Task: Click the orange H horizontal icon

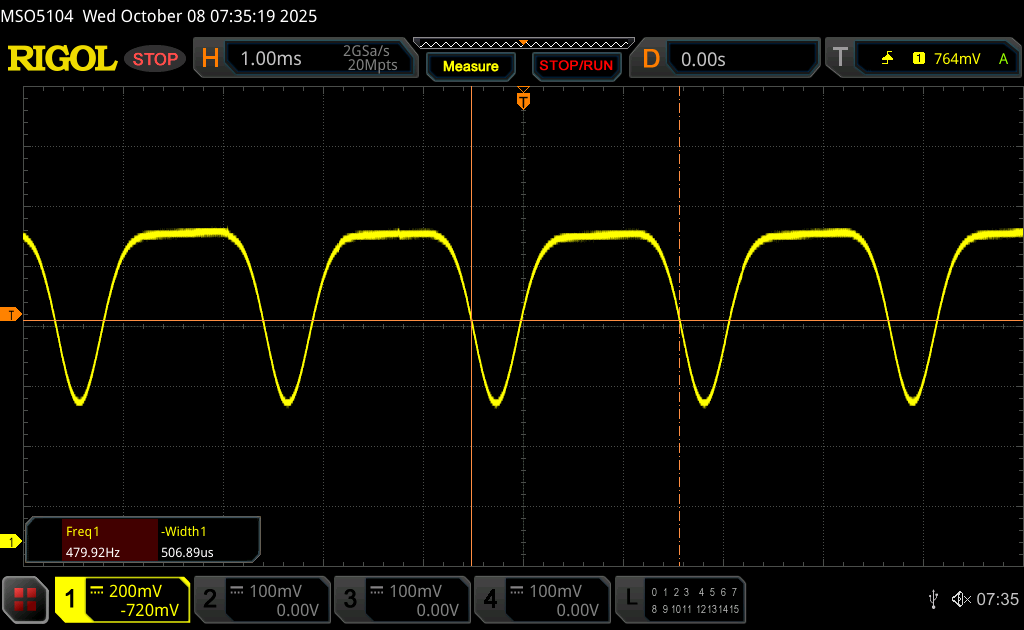Action: click(210, 59)
